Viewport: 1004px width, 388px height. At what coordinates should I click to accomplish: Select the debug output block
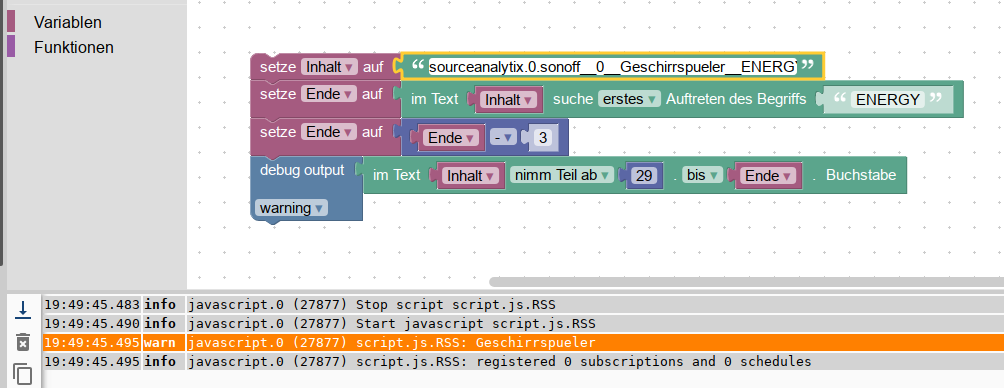302,170
